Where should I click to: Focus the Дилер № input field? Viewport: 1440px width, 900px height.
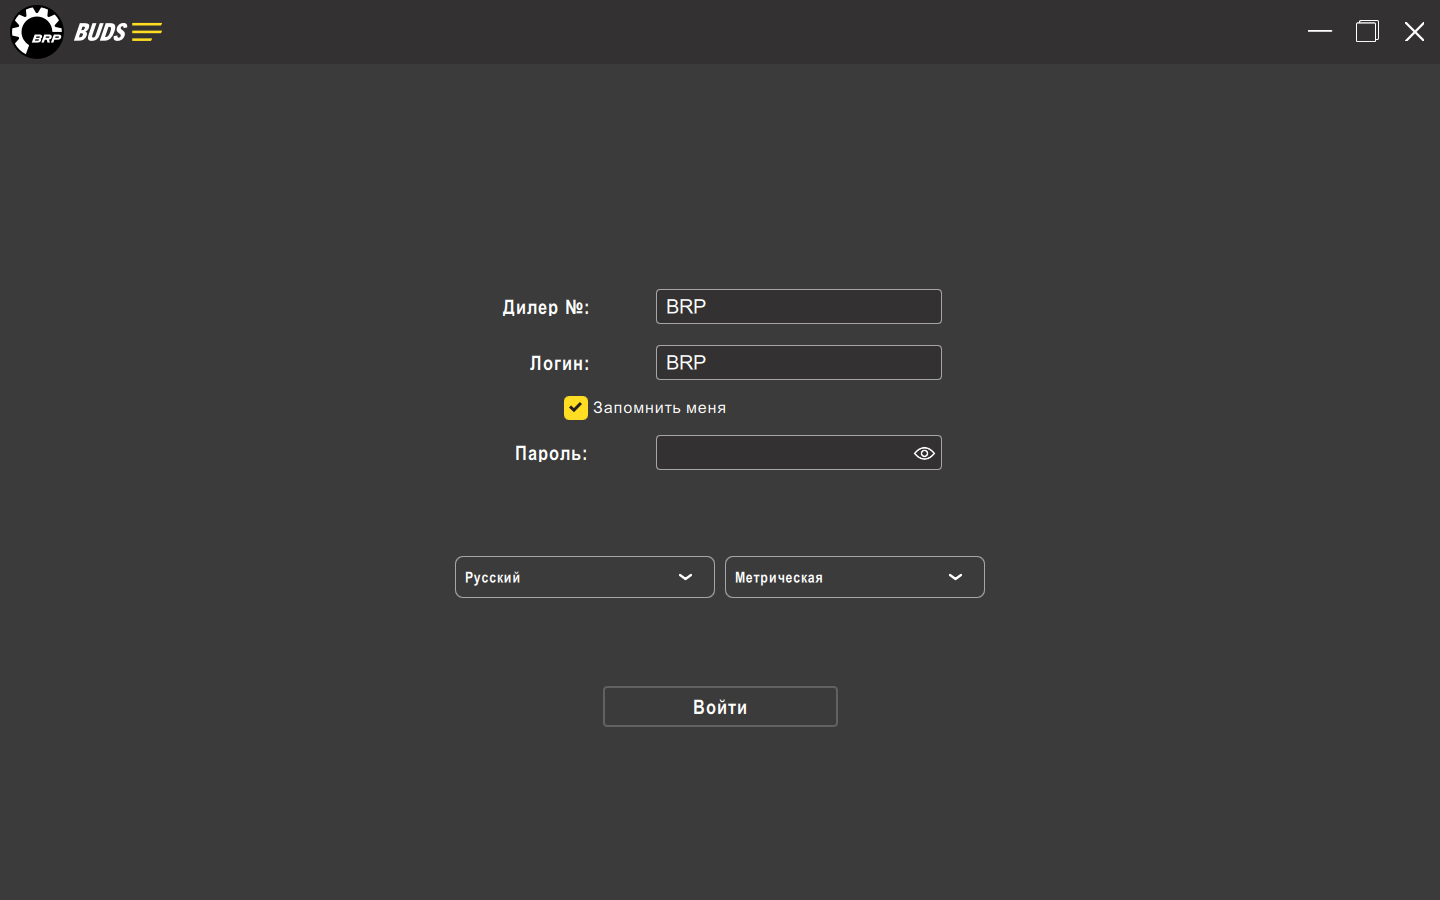click(799, 307)
